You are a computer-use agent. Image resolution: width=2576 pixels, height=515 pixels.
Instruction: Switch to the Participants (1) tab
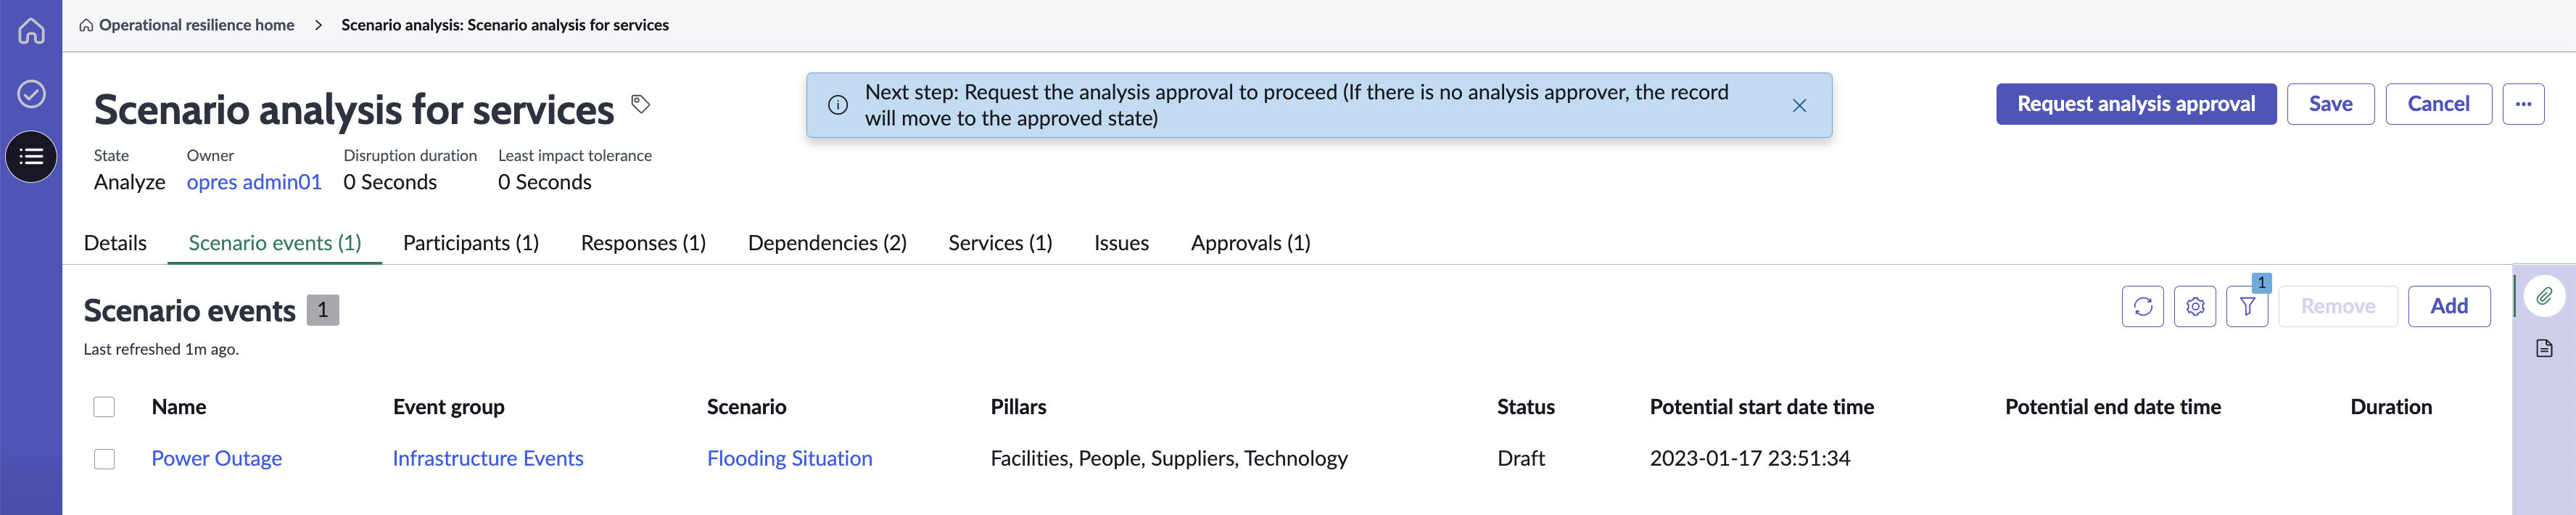471,243
